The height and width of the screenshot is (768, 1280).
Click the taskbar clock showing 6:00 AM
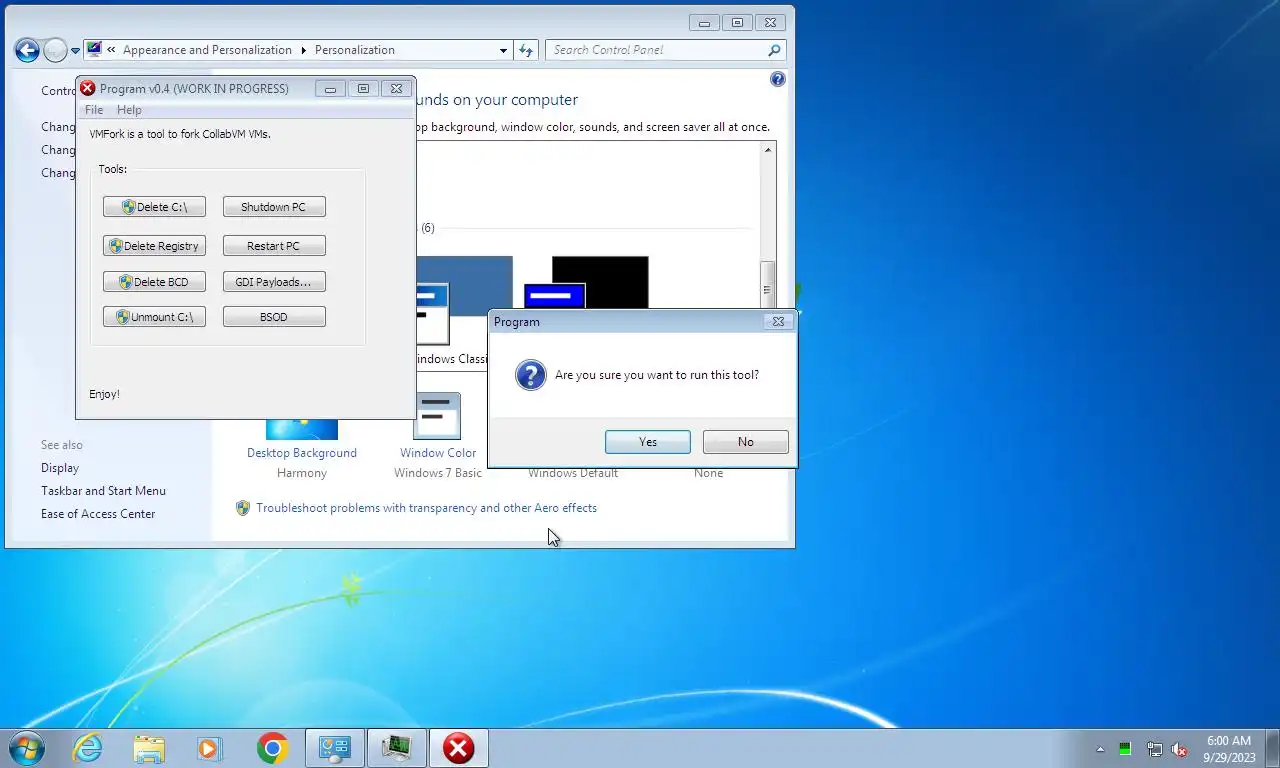pos(1229,749)
